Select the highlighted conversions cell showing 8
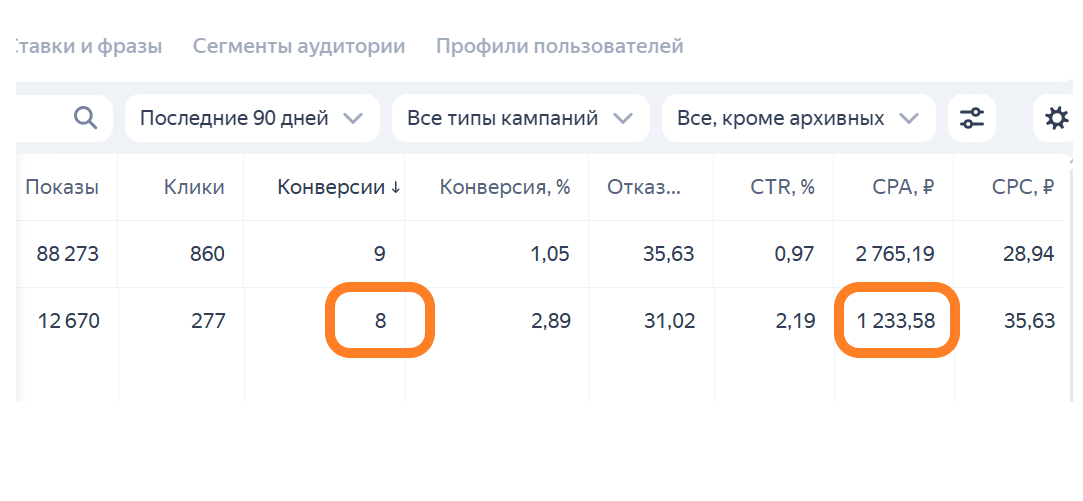Viewport: 1083px width, 501px height. coord(379,321)
